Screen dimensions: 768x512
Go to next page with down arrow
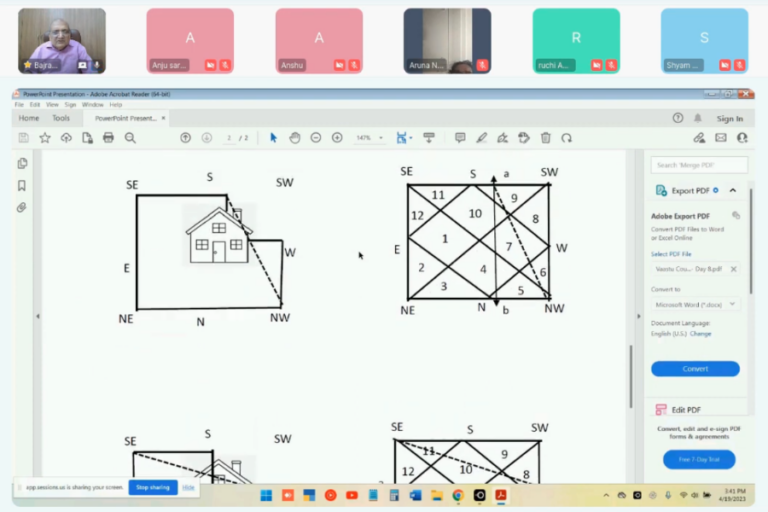(207, 138)
